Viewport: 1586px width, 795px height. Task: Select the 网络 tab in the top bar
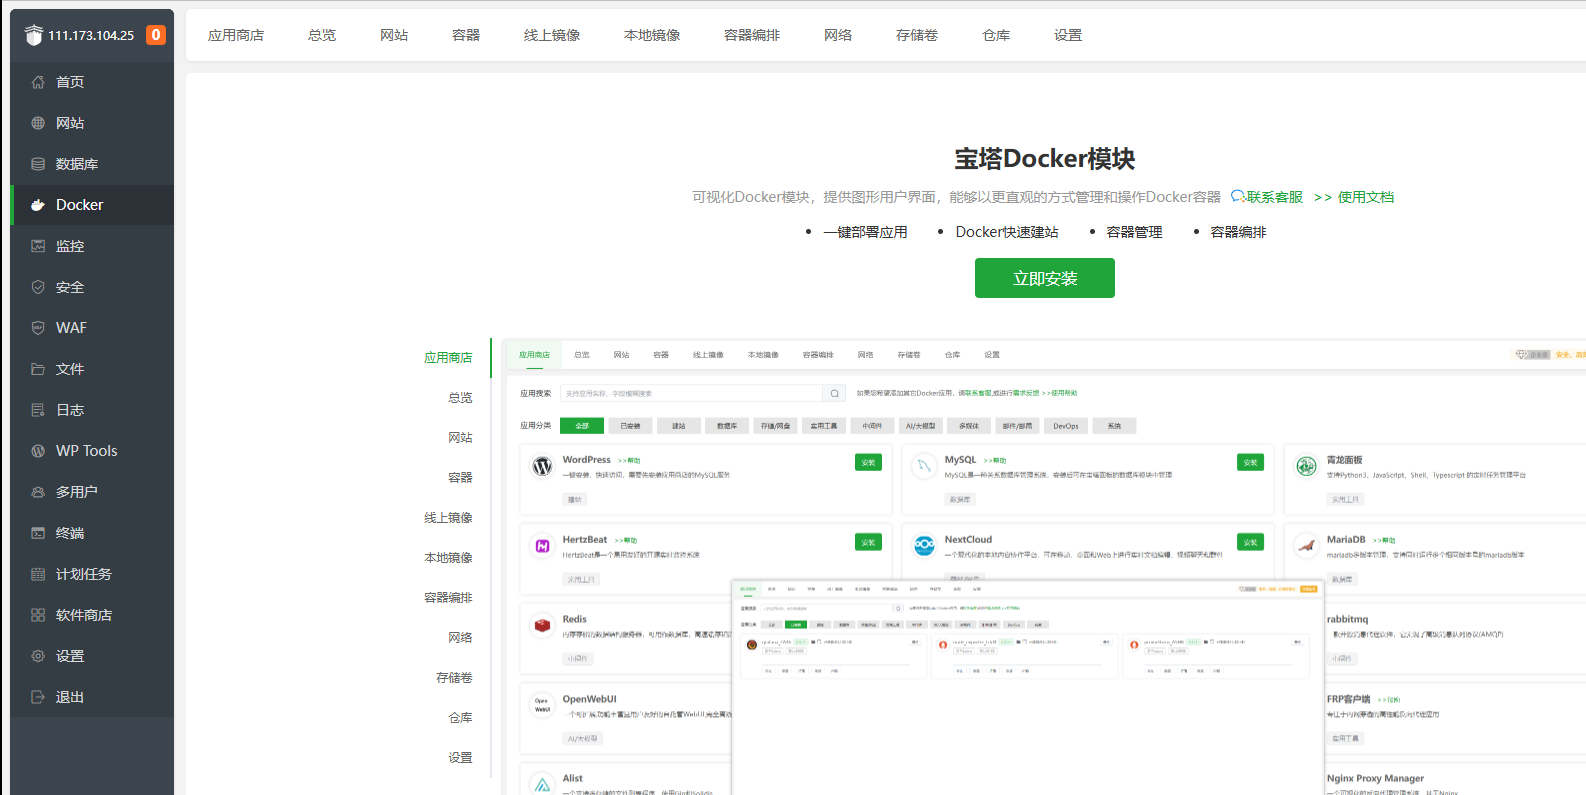838,35
